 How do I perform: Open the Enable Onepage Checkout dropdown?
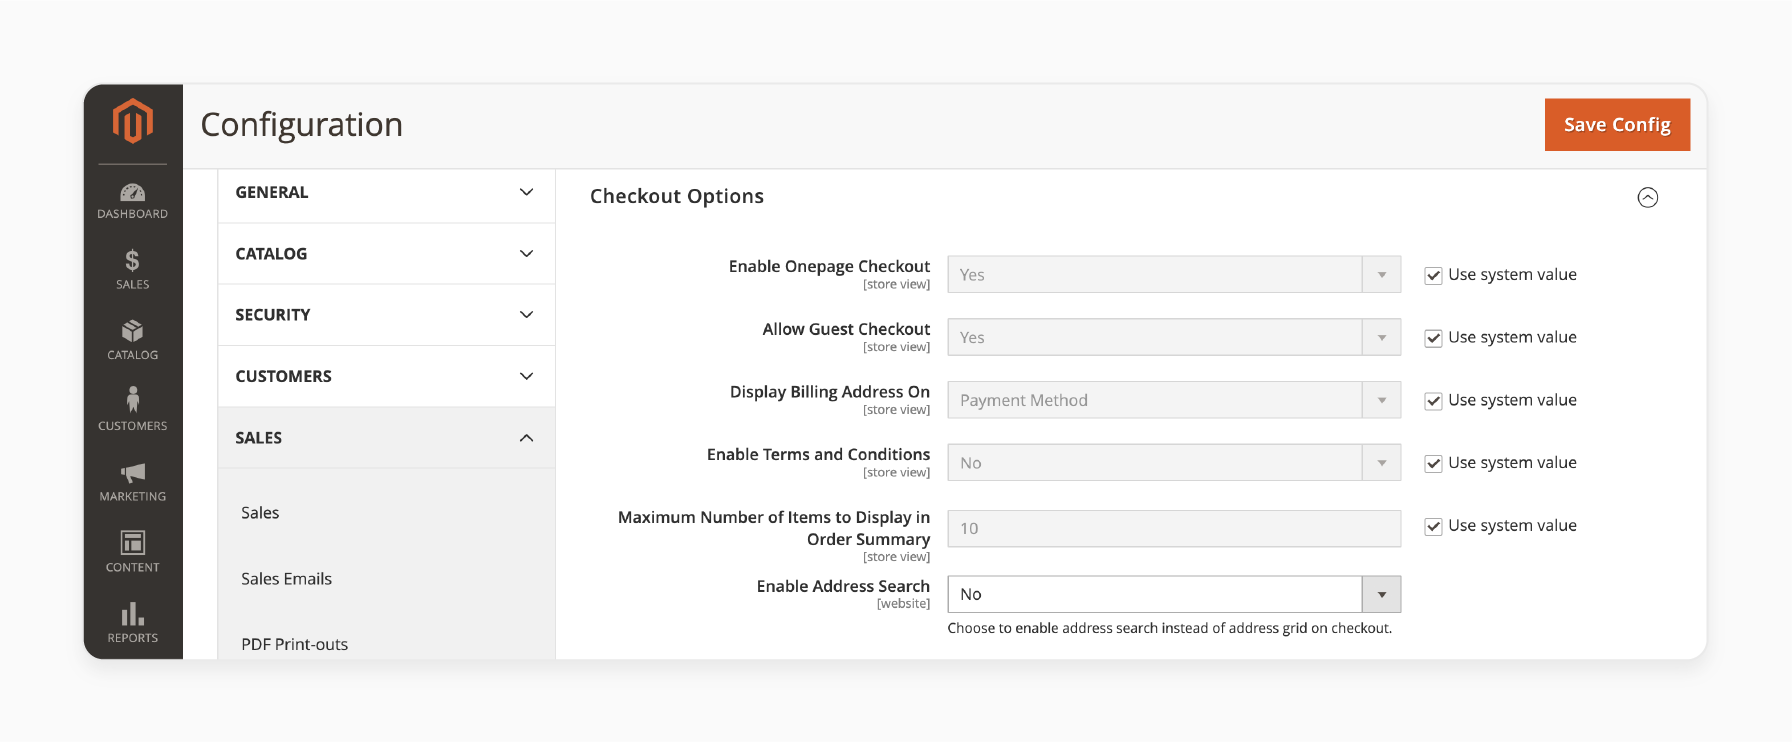coord(1174,275)
